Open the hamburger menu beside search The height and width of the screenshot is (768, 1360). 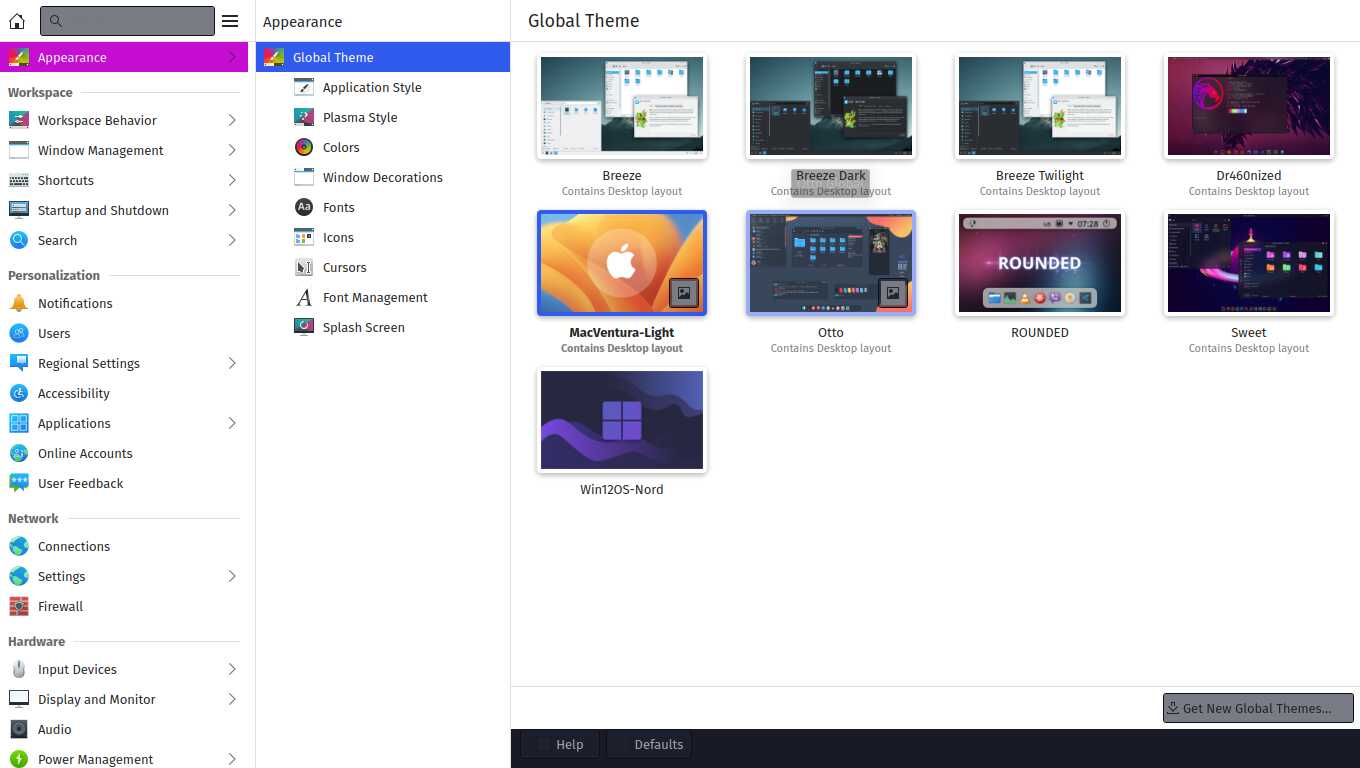click(230, 20)
